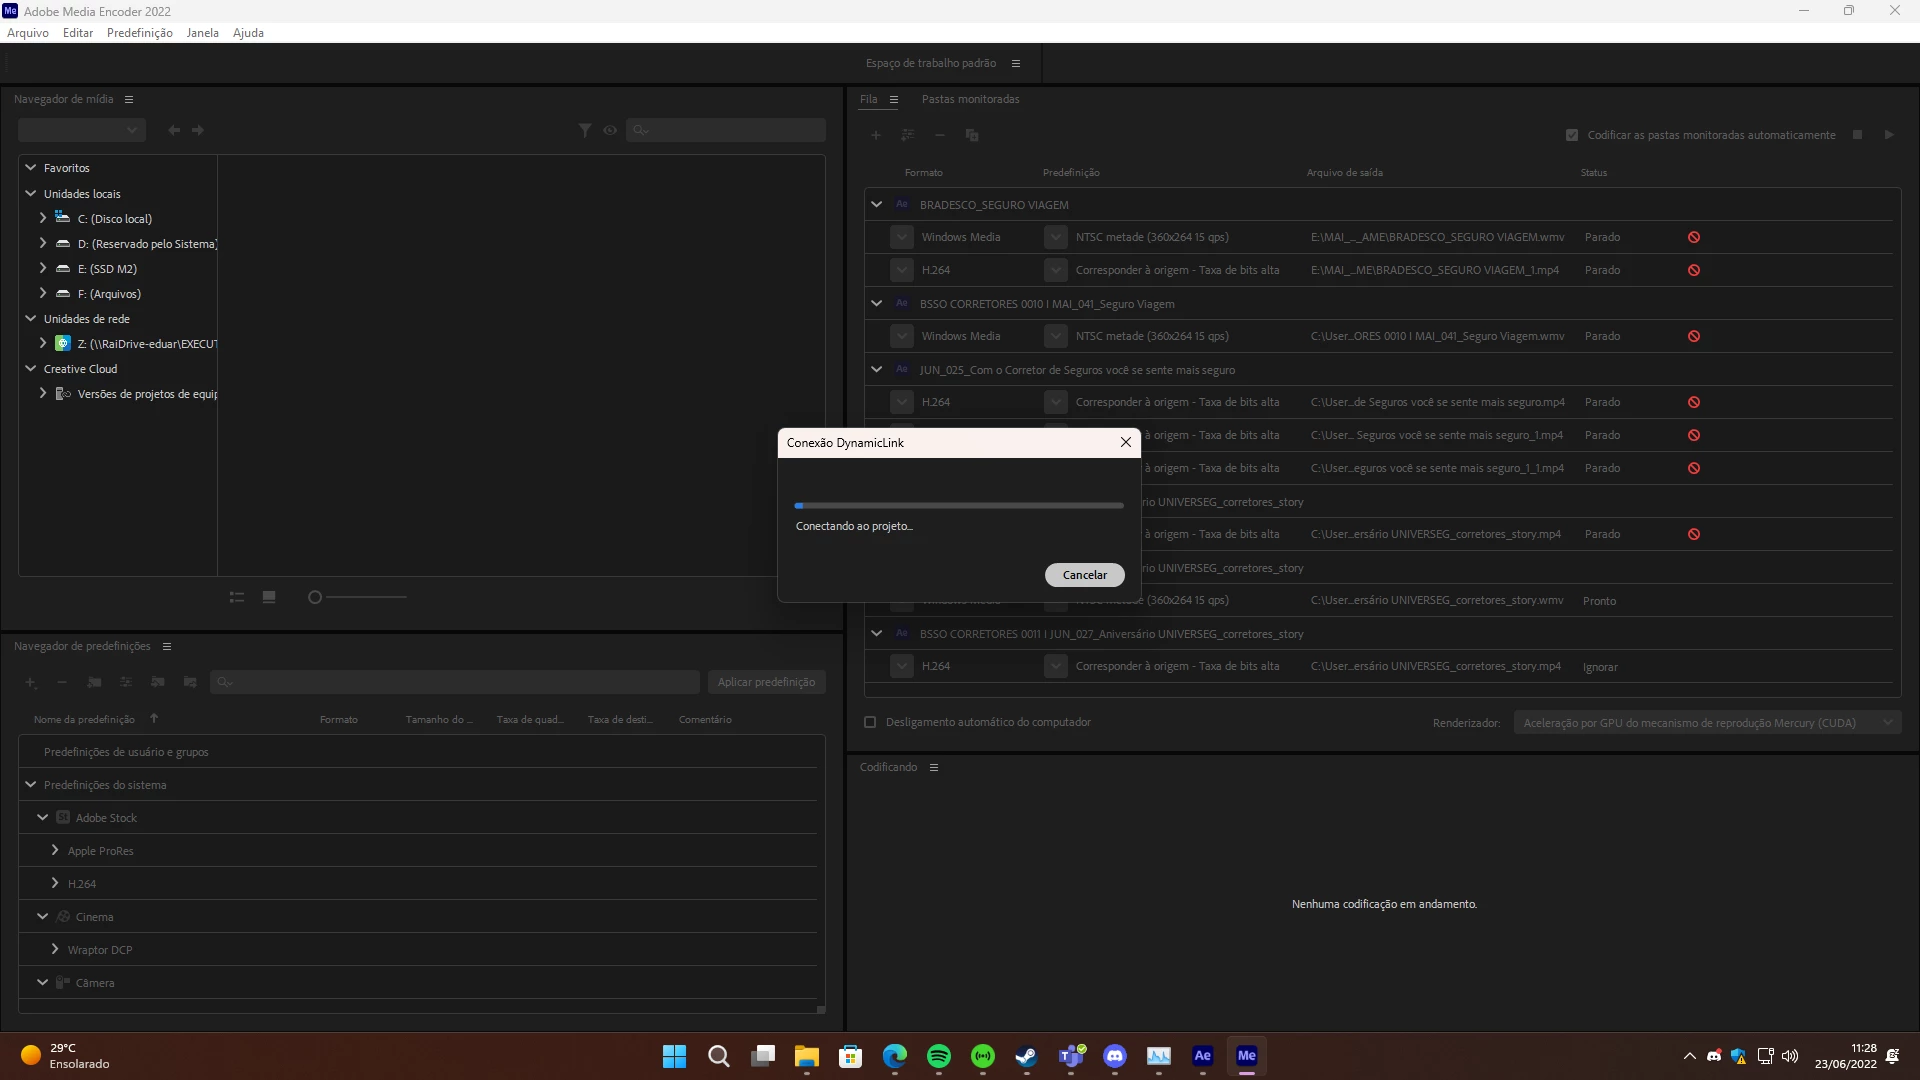The width and height of the screenshot is (1920, 1080).
Task: Switch media browser to list view icon
Action: point(237,597)
